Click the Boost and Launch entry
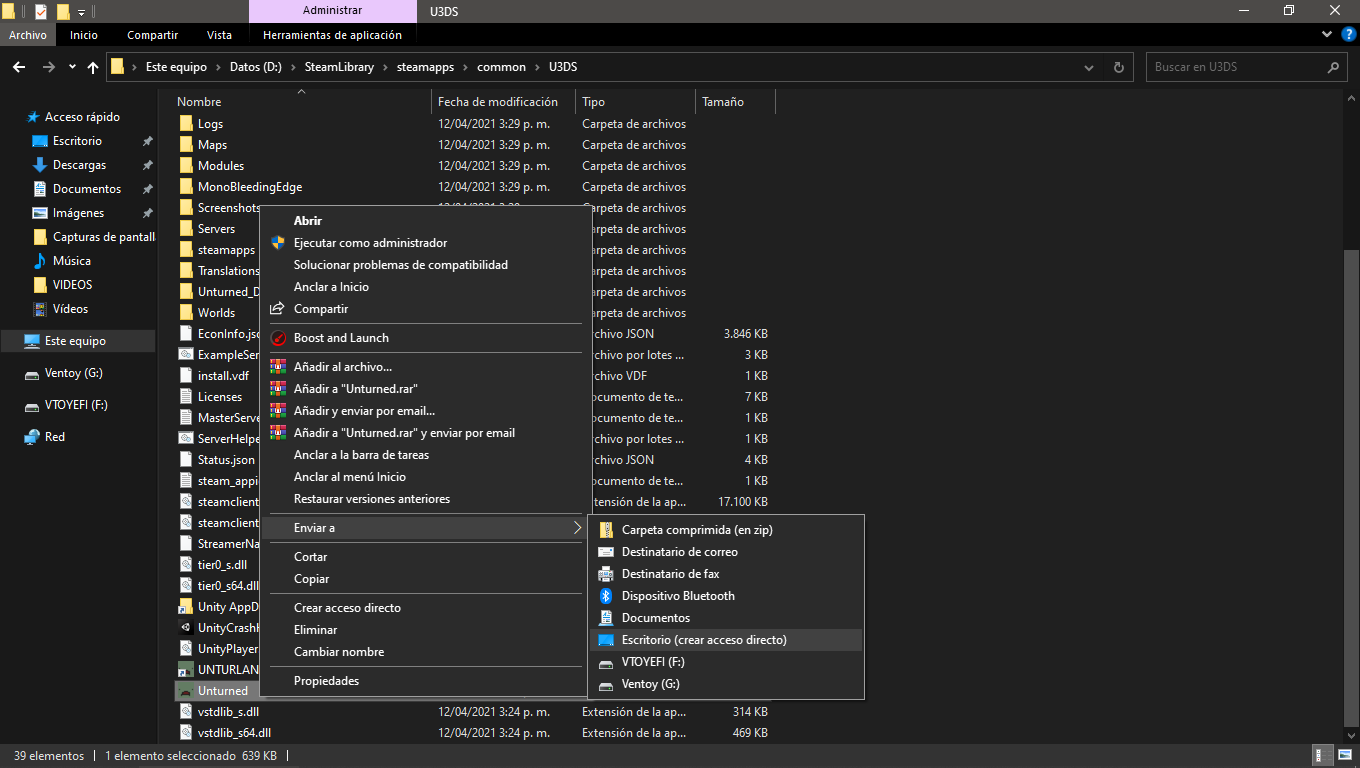1360x768 pixels. coord(341,338)
